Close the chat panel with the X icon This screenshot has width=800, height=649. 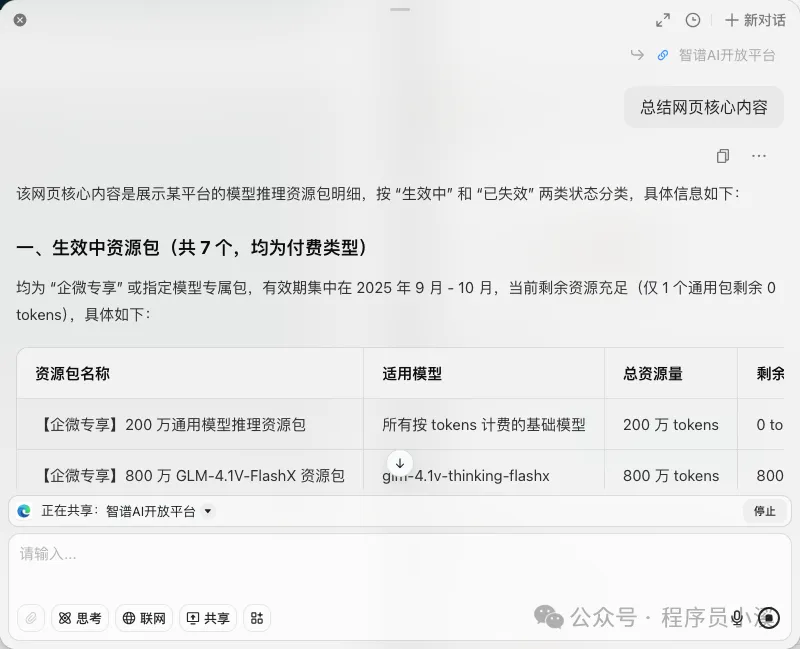20,20
